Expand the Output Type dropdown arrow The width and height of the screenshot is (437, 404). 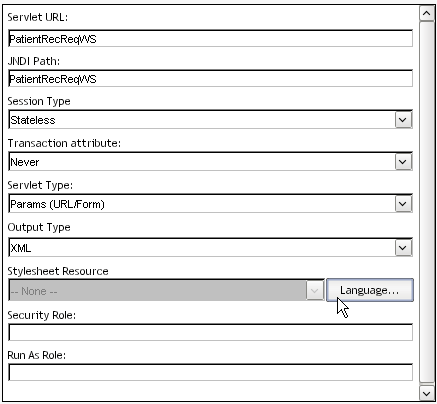[403, 248]
